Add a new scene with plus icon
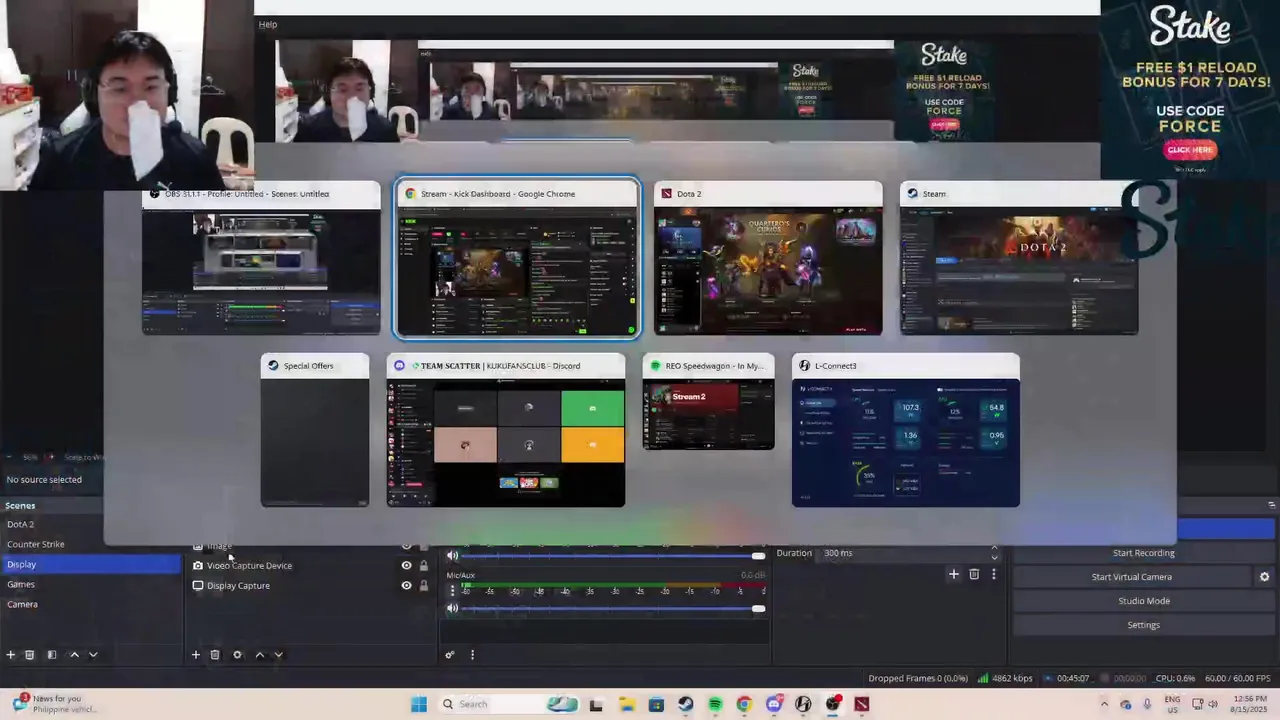This screenshot has height=720, width=1280. click(x=11, y=655)
